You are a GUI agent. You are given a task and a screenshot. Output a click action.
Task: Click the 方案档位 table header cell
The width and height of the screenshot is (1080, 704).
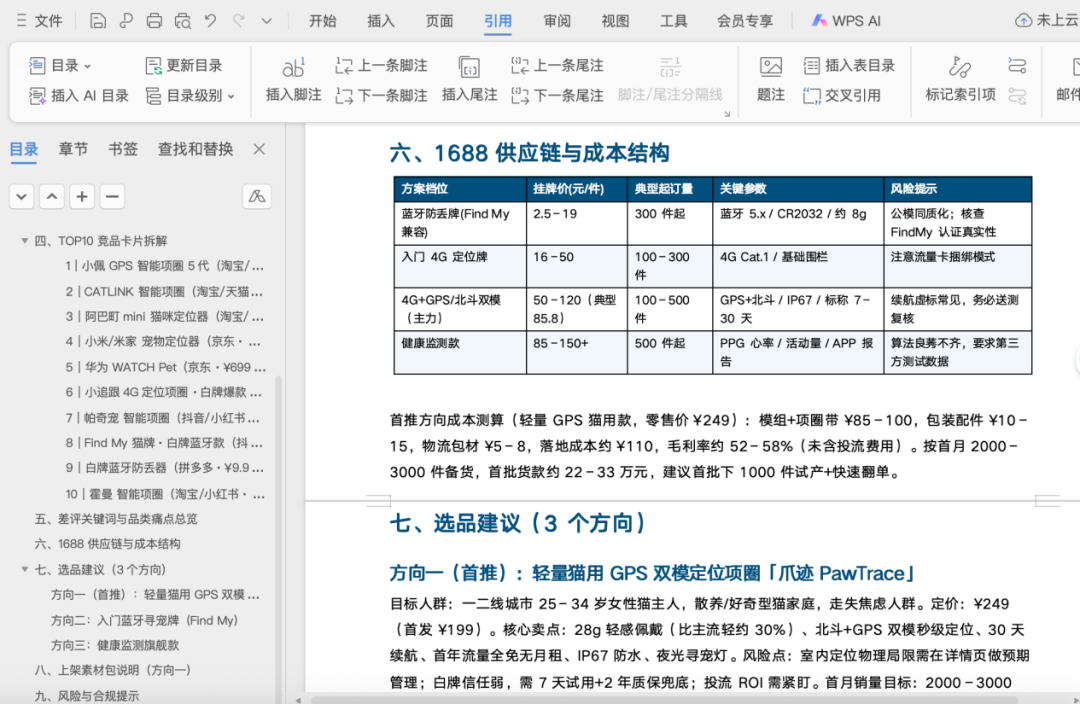tap(460, 189)
